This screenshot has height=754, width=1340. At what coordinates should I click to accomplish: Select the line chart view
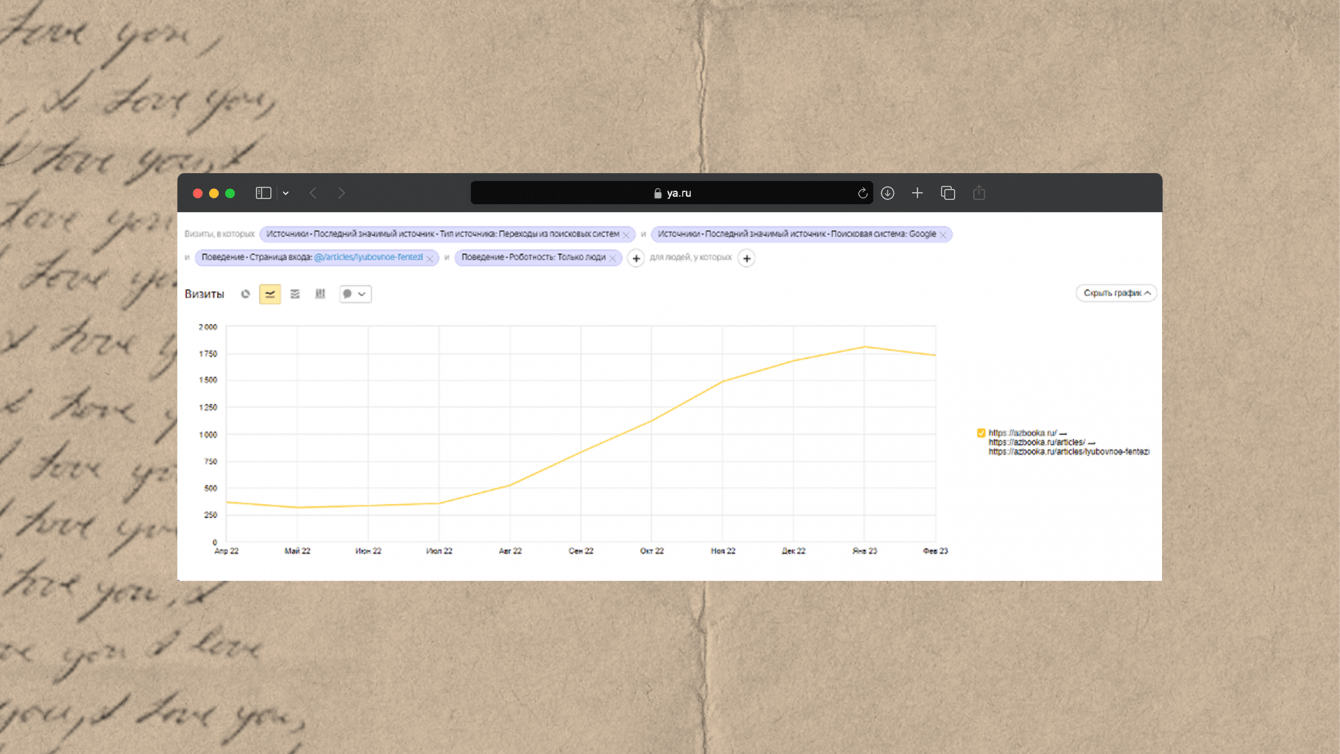(270, 294)
